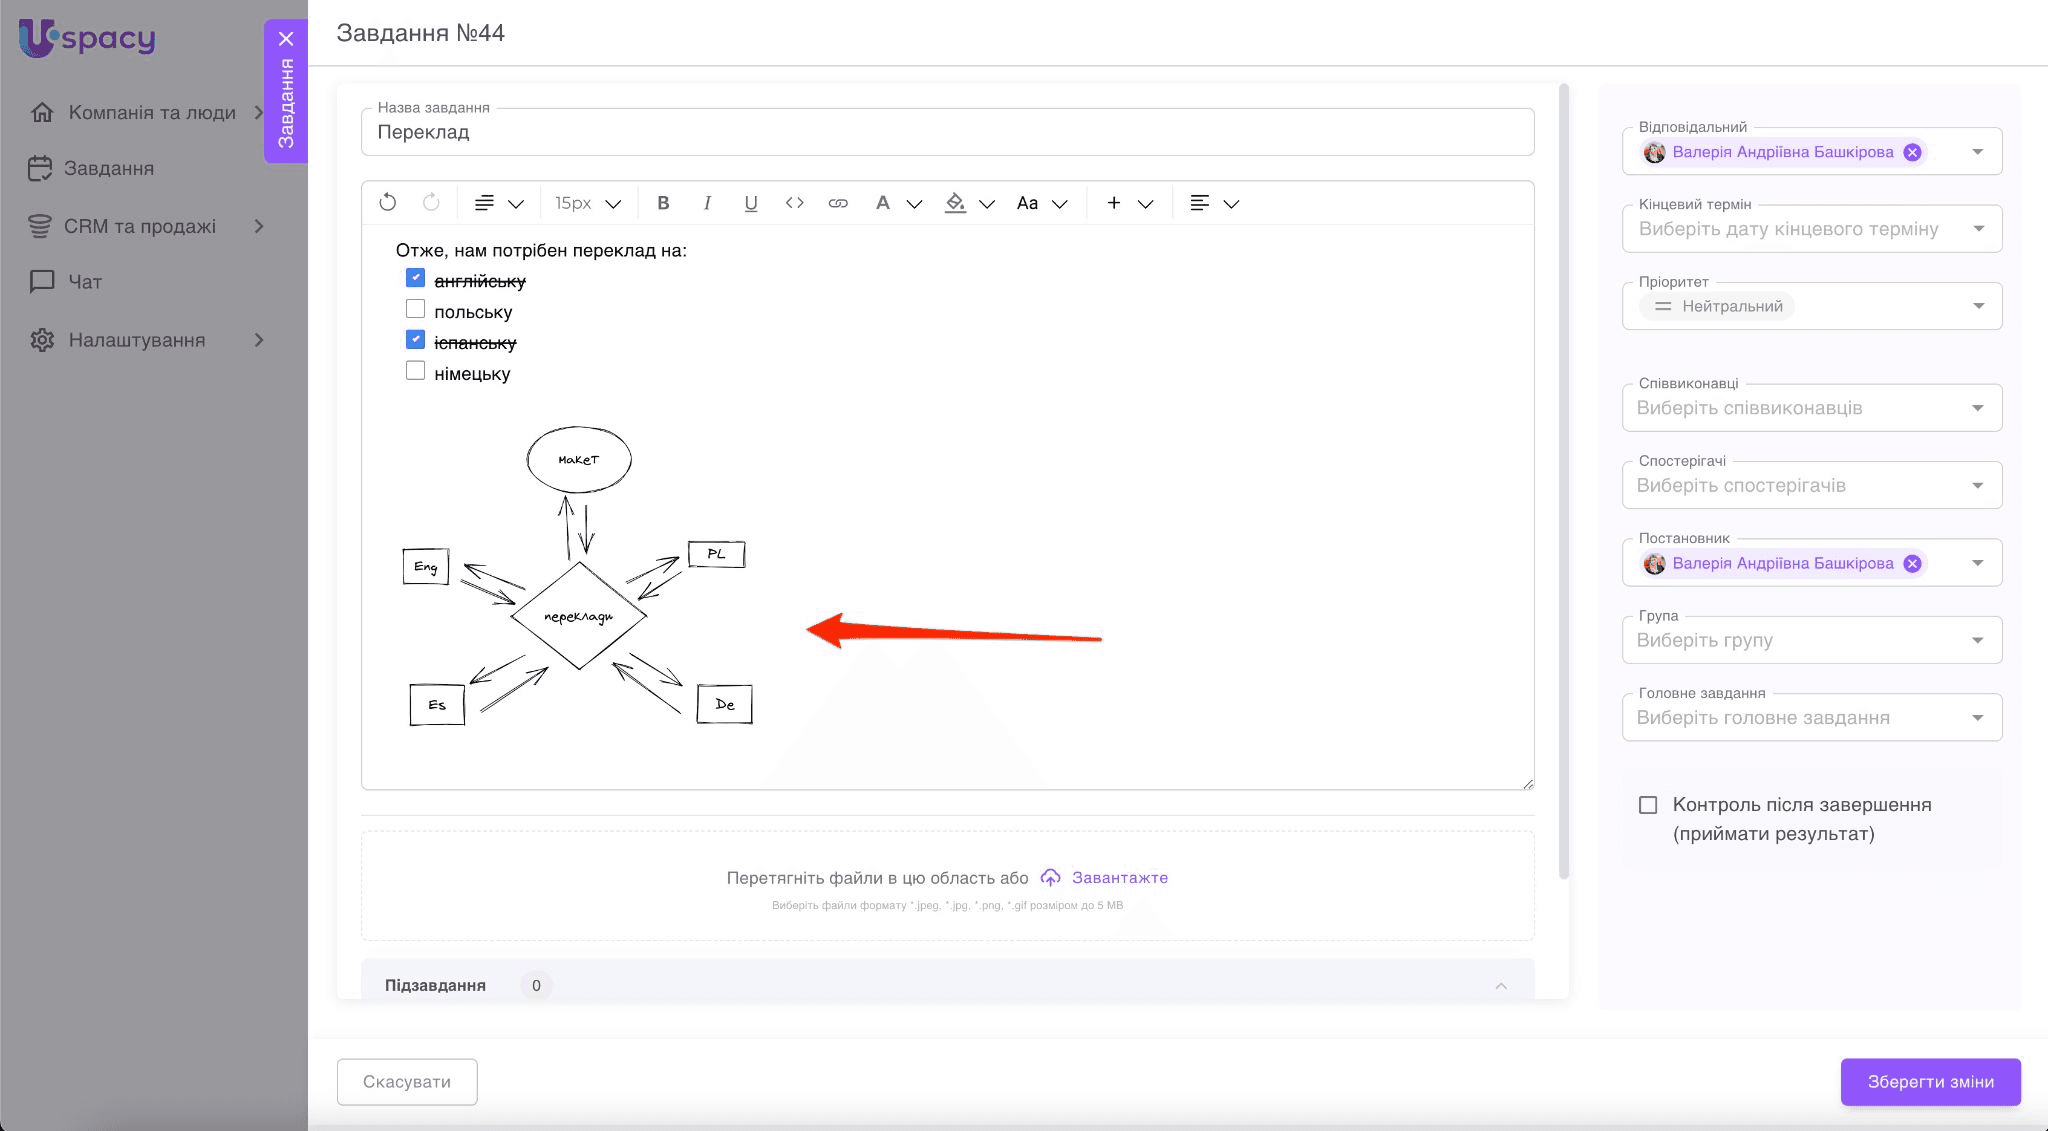2048x1131 pixels.
Task: Collapse the Підзавдання section
Action: point(1501,986)
